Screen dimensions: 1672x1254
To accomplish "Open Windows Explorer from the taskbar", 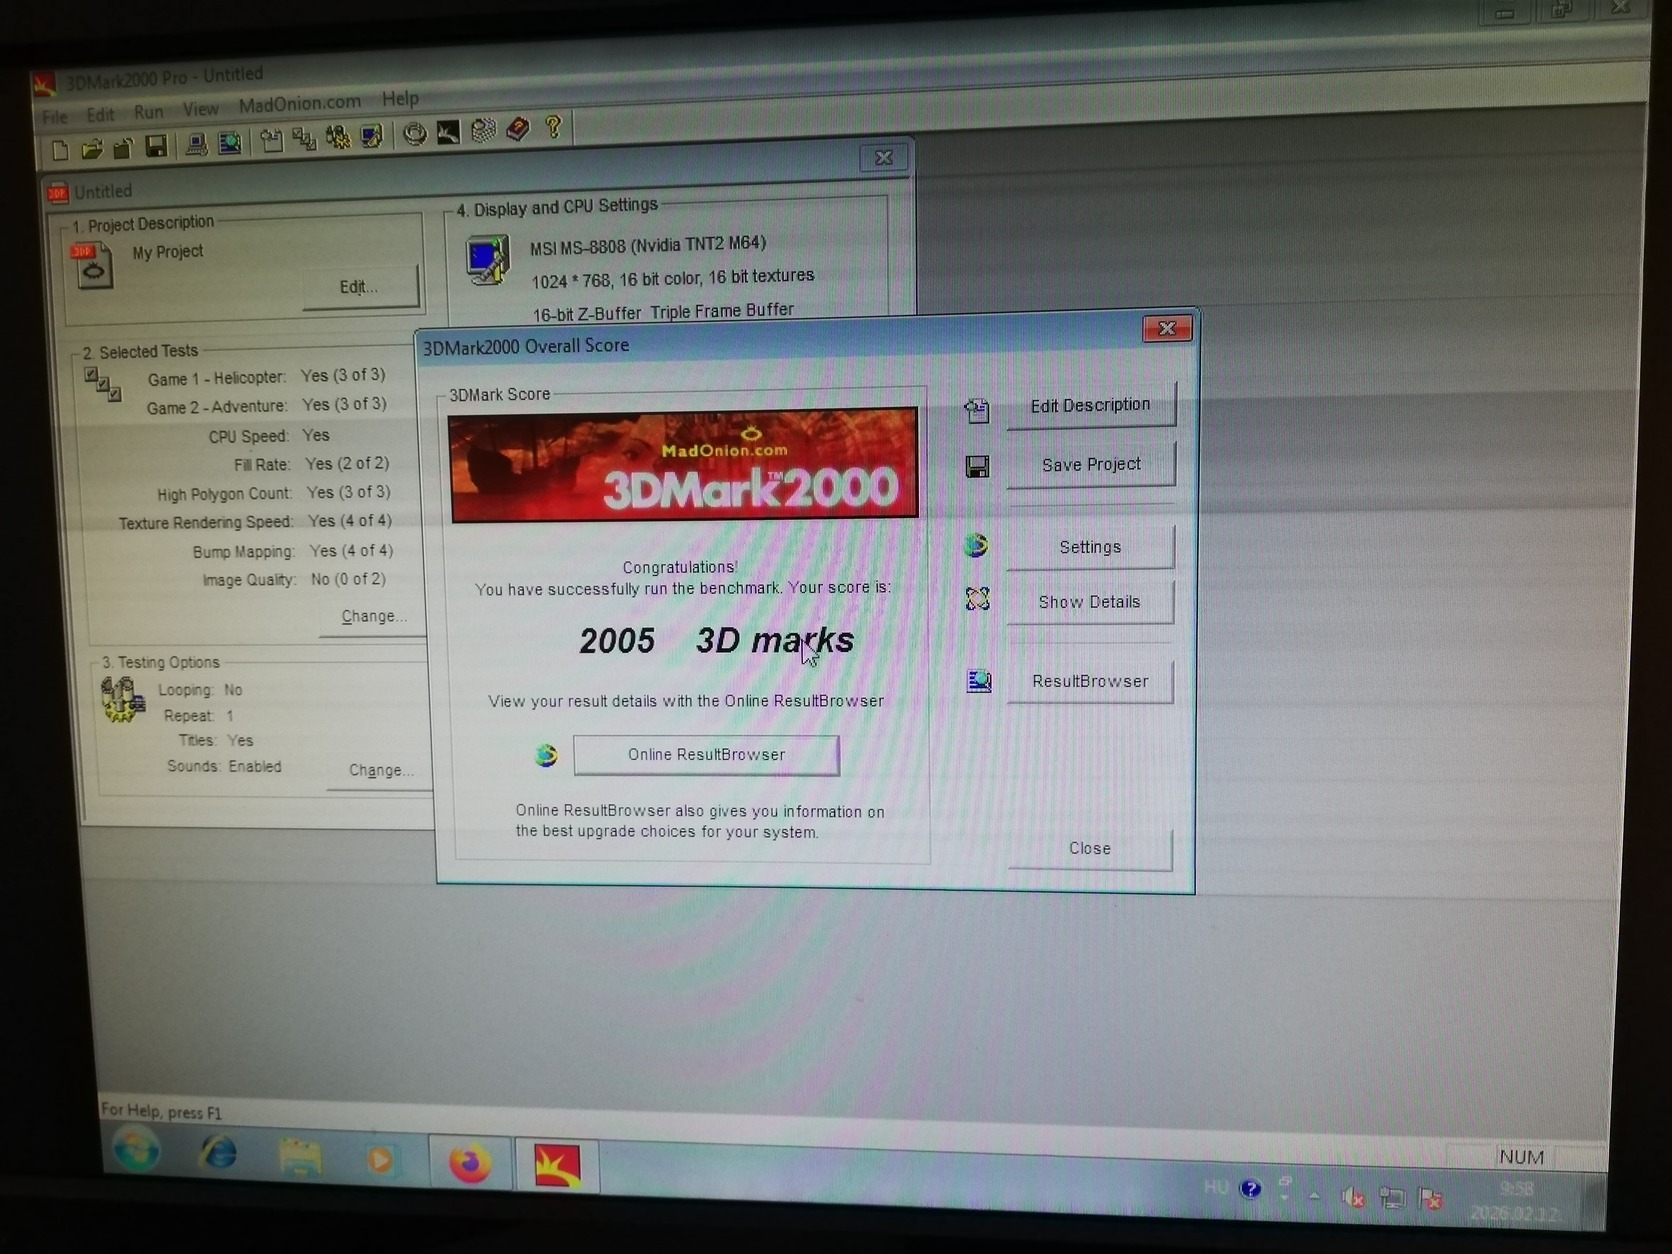I will 300,1158.
